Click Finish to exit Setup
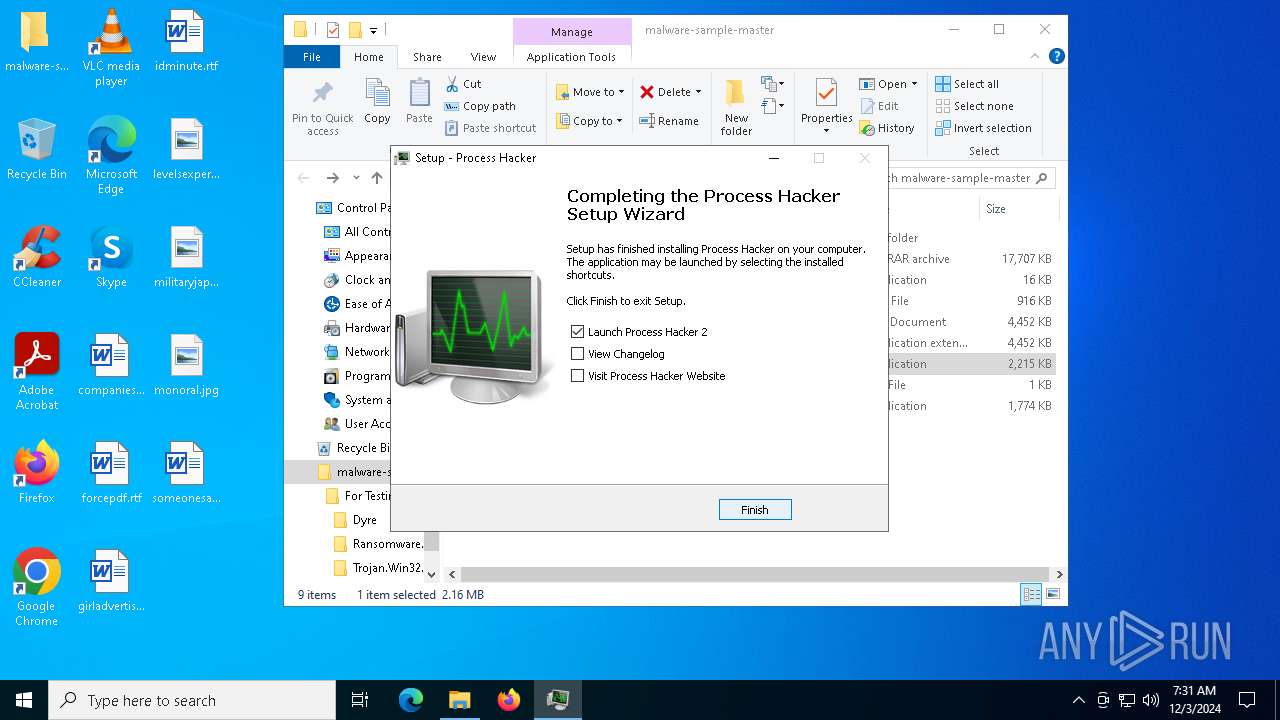This screenshot has height=720, width=1280. pyautogui.click(x=755, y=510)
